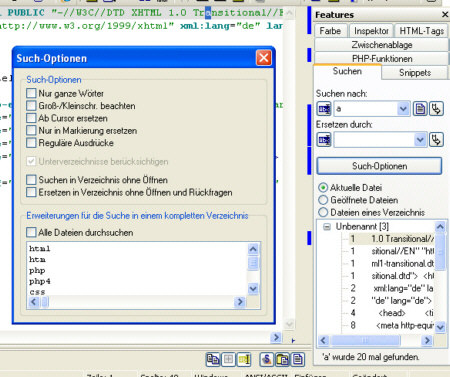The width and height of the screenshot is (450, 377).
Task: Check 'Suchen in Verzeichnis ohne Öffnen'
Action: pos(31,180)
